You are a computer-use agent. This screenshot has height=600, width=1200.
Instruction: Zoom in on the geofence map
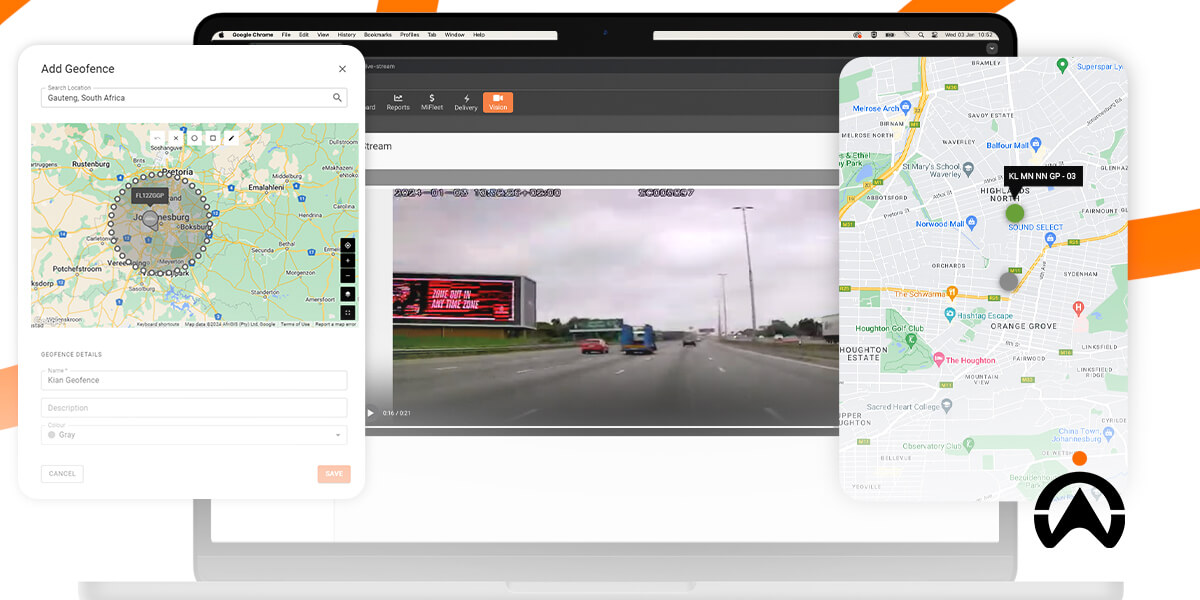point(348,260)
